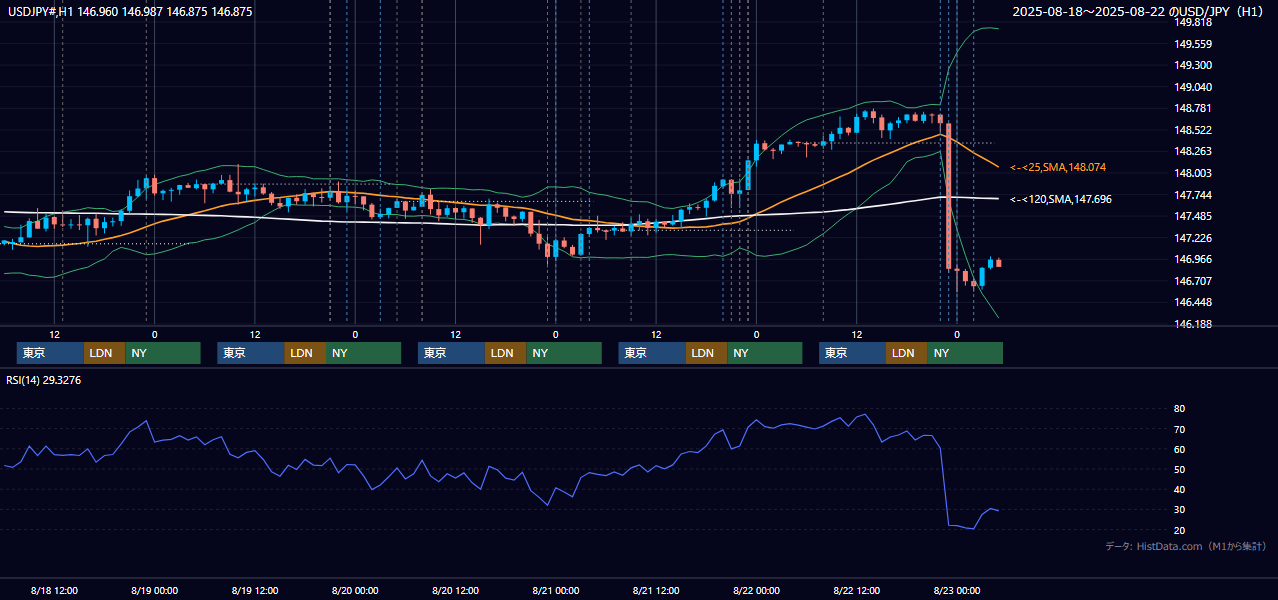
Task: Click the NY session box for 8/22
Action: (x=965, y=353)
